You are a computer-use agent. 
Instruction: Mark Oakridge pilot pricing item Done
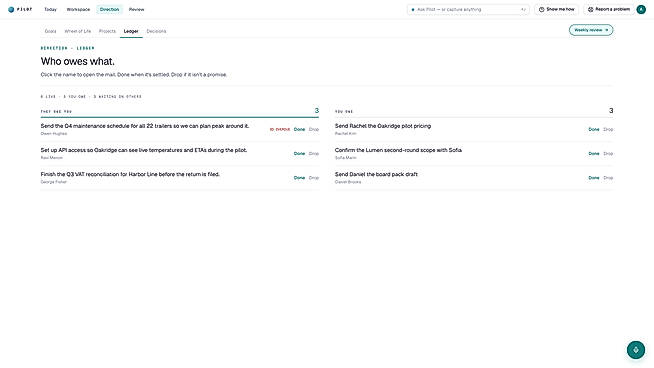[x=594, y=129]
